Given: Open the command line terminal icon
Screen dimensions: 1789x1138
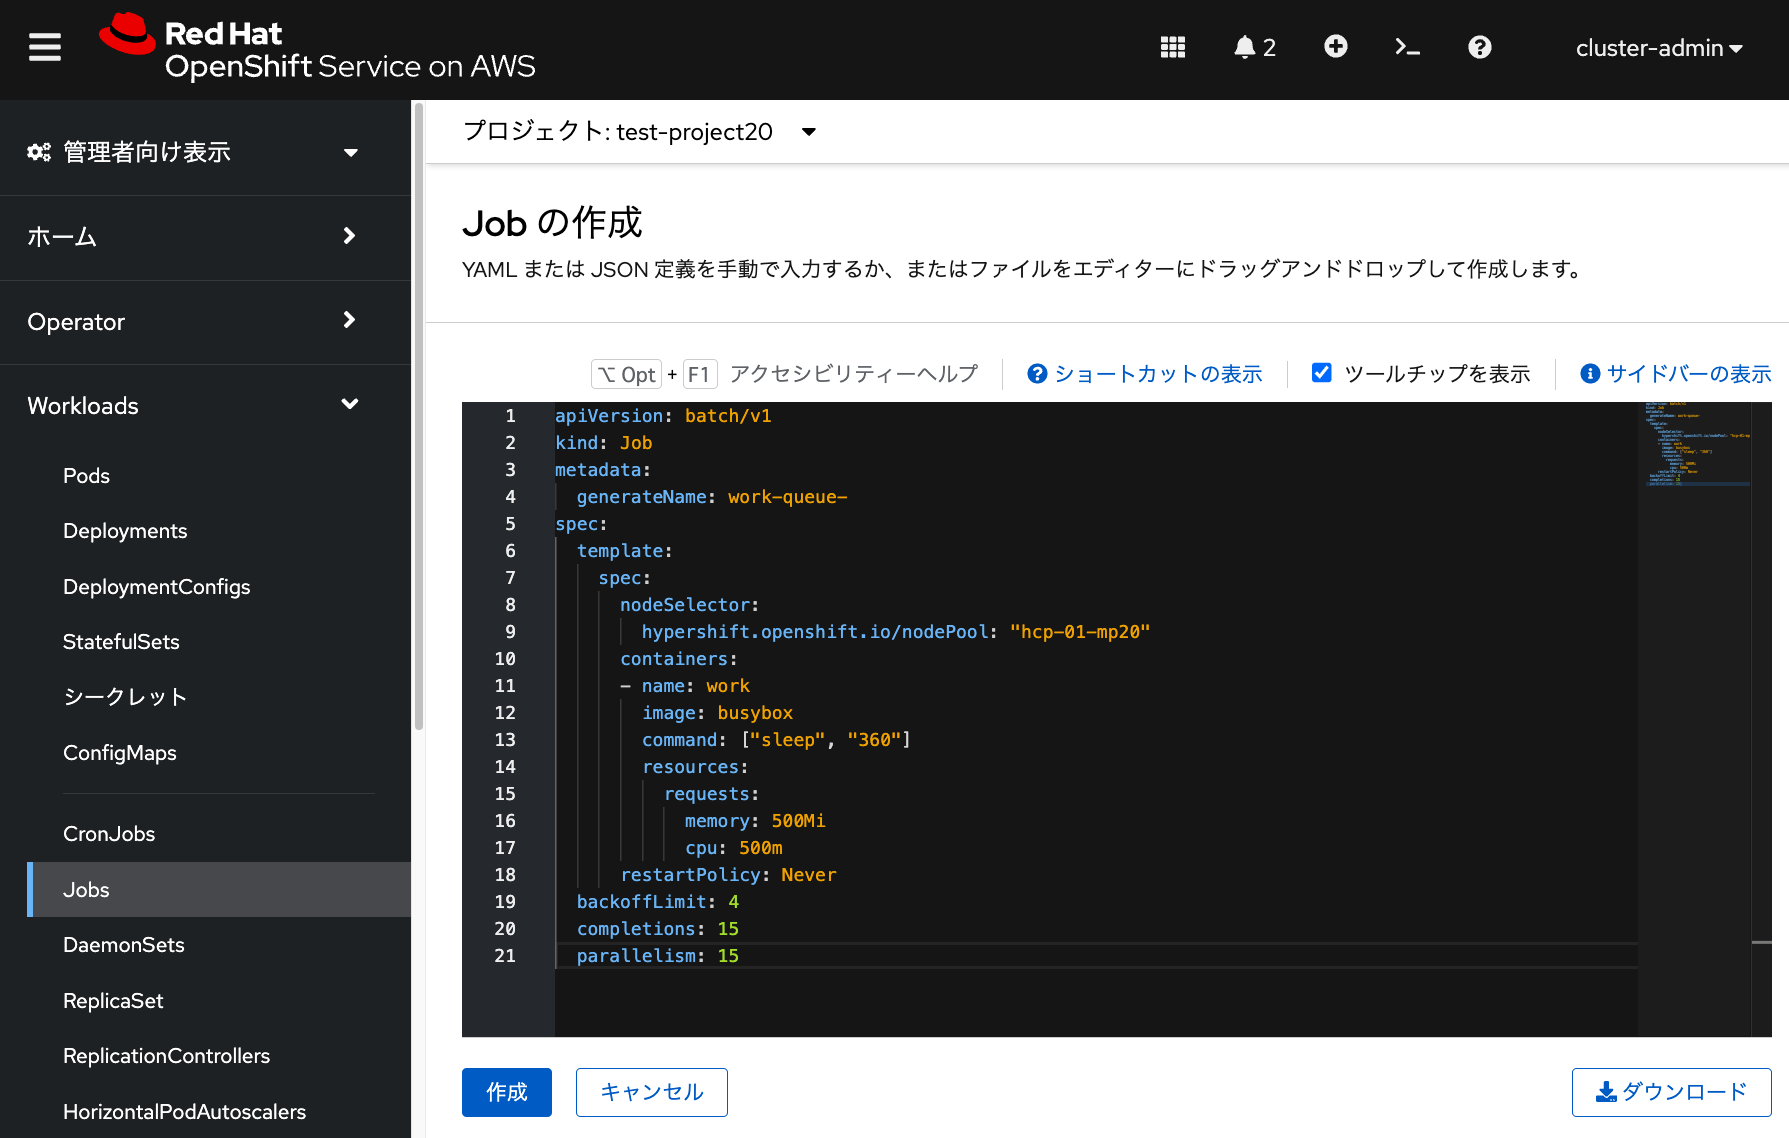Looking at the screenshot, I should tap(1407, 47).
